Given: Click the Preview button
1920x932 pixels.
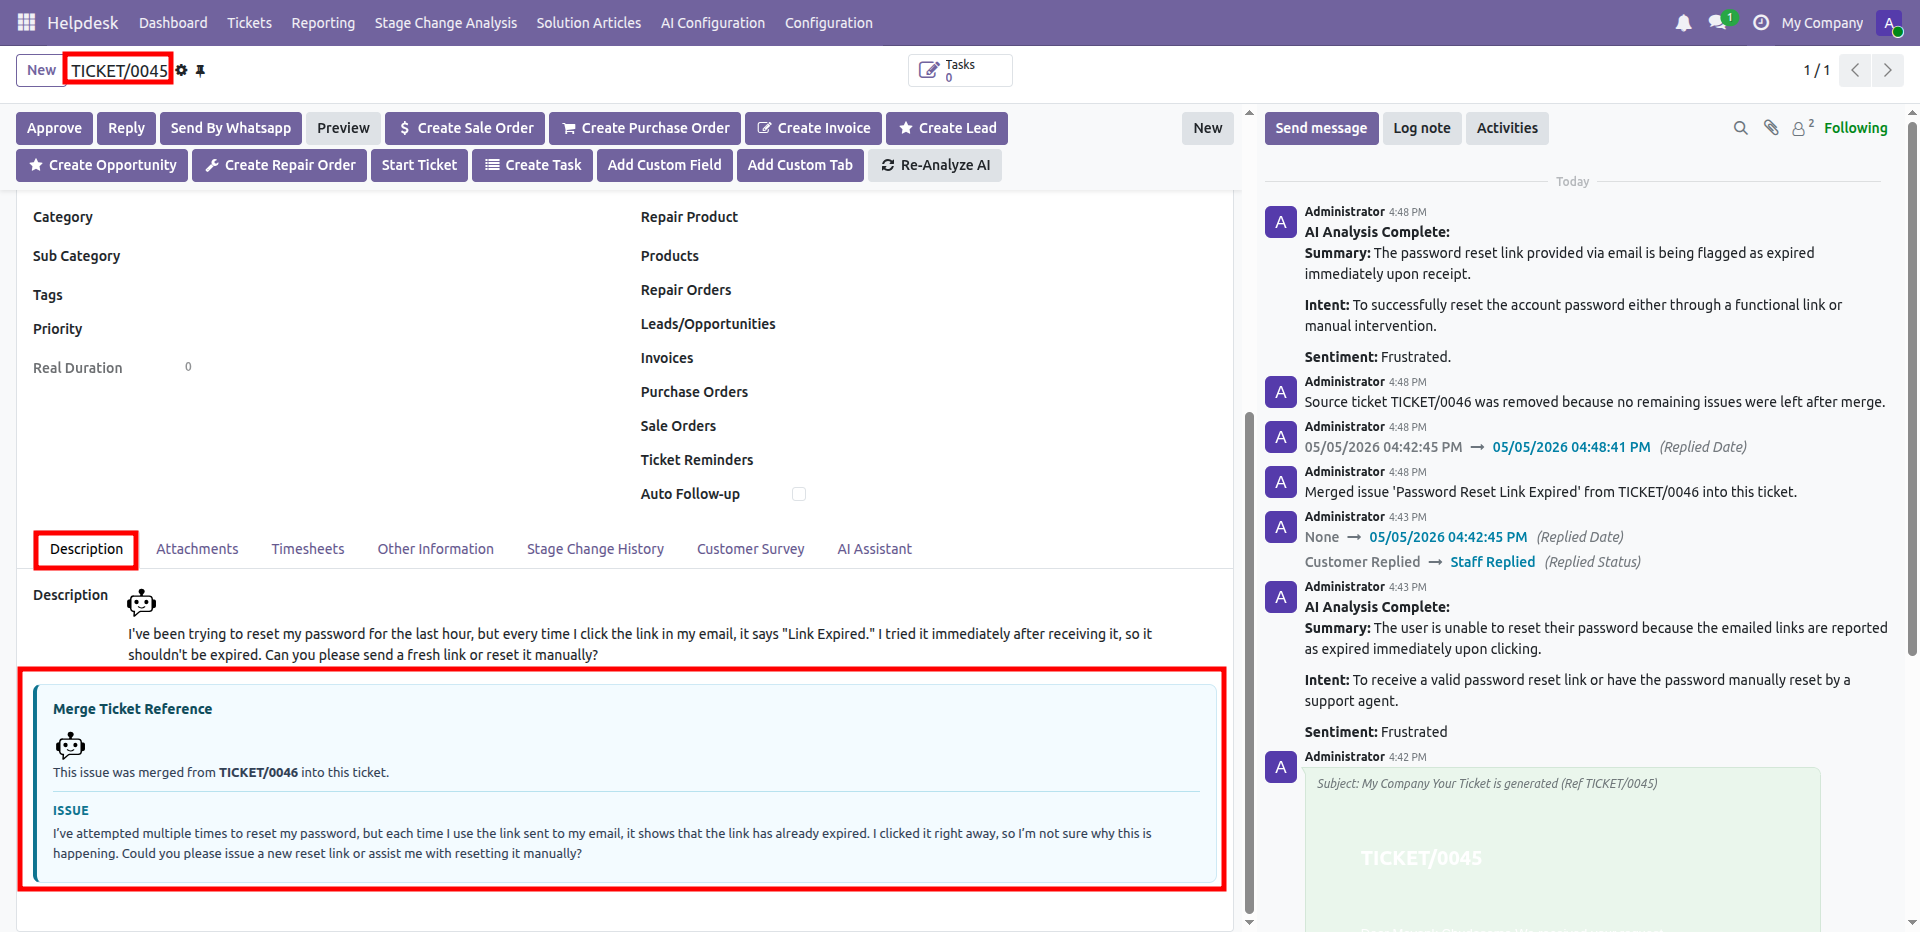Looking at the screenshot, I should tap(343, 128).
